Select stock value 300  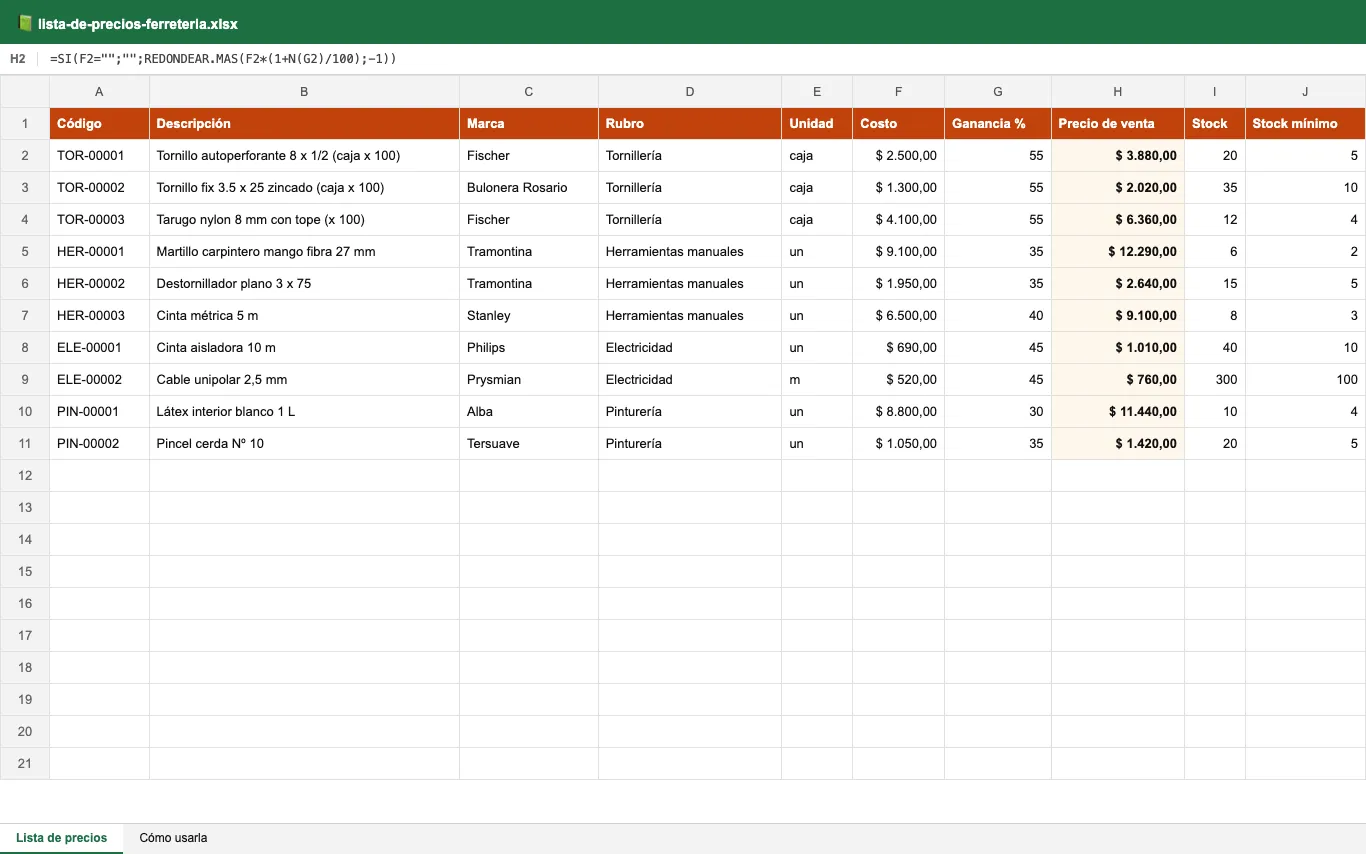click(1215, 380)
